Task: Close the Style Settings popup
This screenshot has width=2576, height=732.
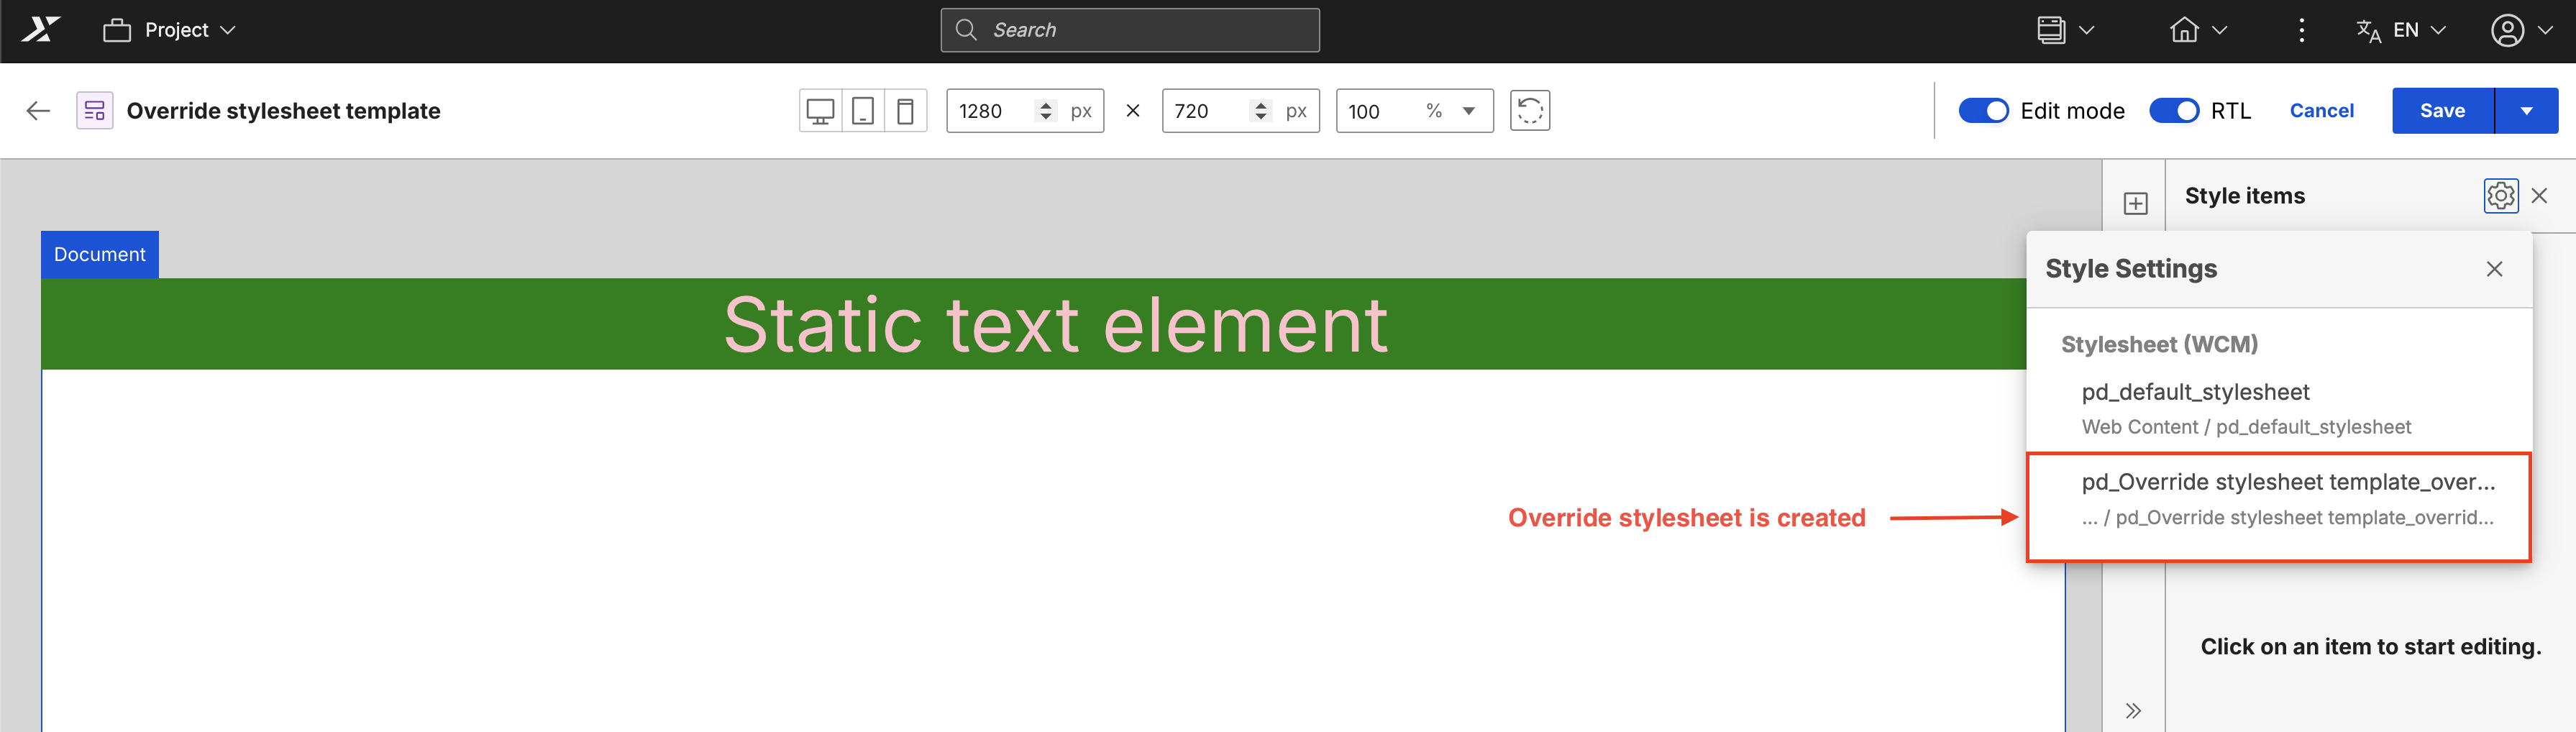Action: coord(2494,269)
